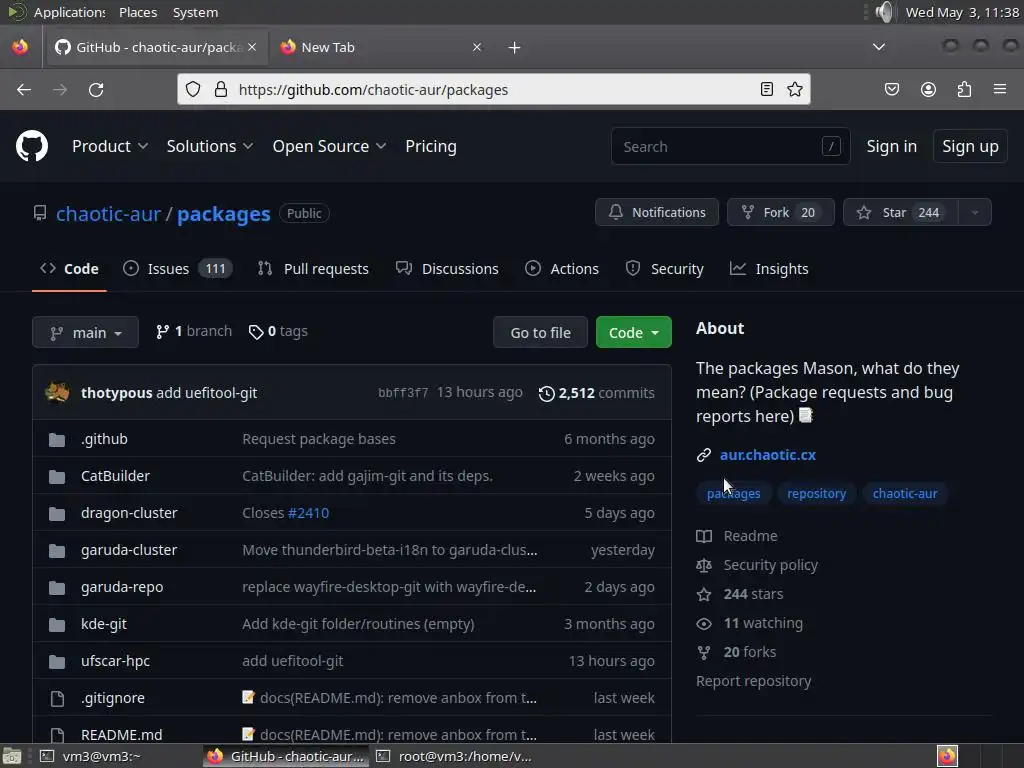
Task: Open the Places menu
Action: point(138,12)
